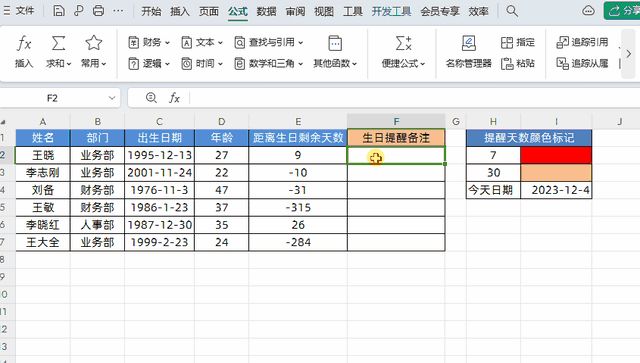The image size is (640, 363).
Task: Click the 距离生日剩余天数 header cell
Action: (298, 138)
